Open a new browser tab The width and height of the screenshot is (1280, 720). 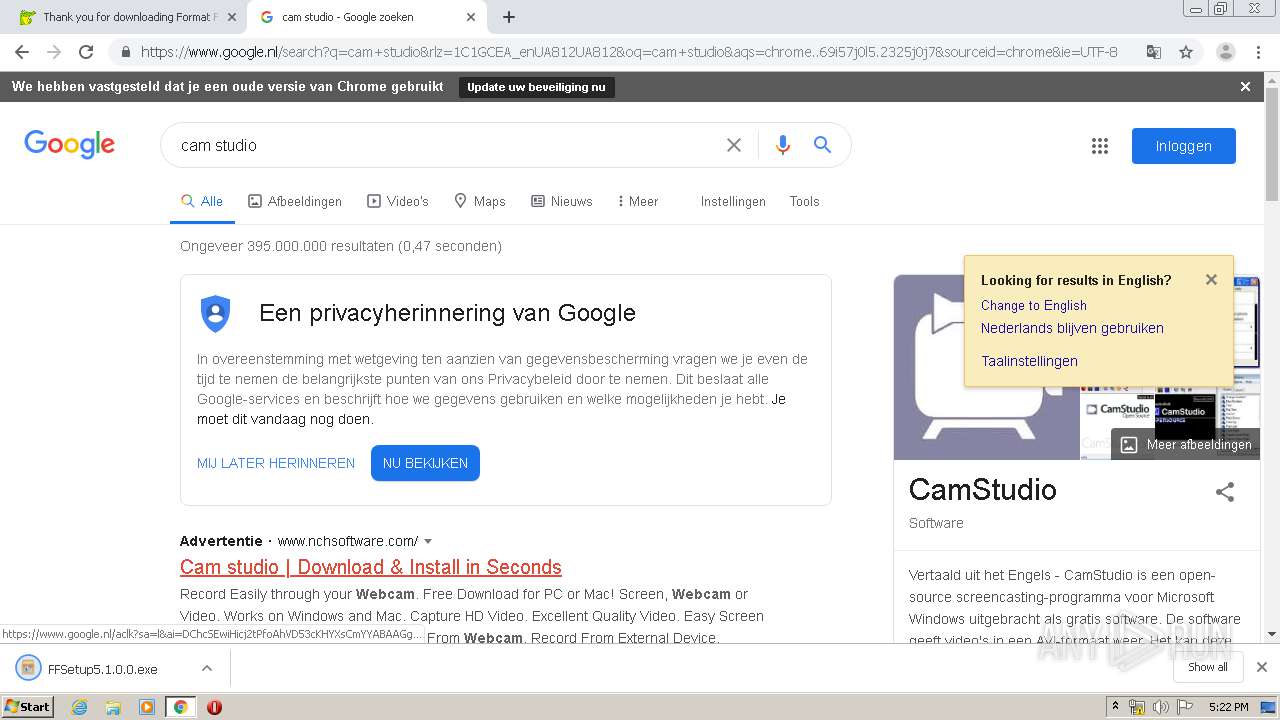click(509, 17)
